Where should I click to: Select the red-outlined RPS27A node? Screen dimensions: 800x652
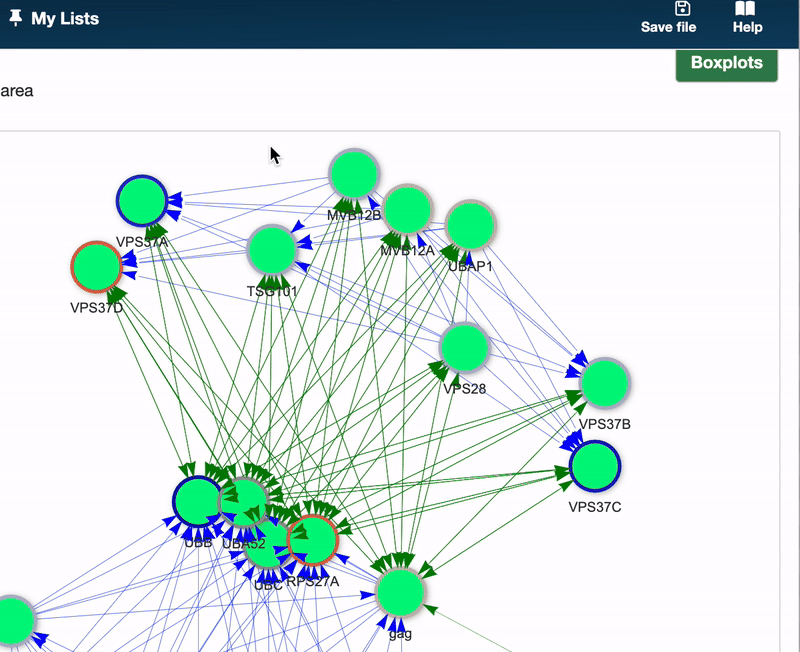(x=313, y=540)
